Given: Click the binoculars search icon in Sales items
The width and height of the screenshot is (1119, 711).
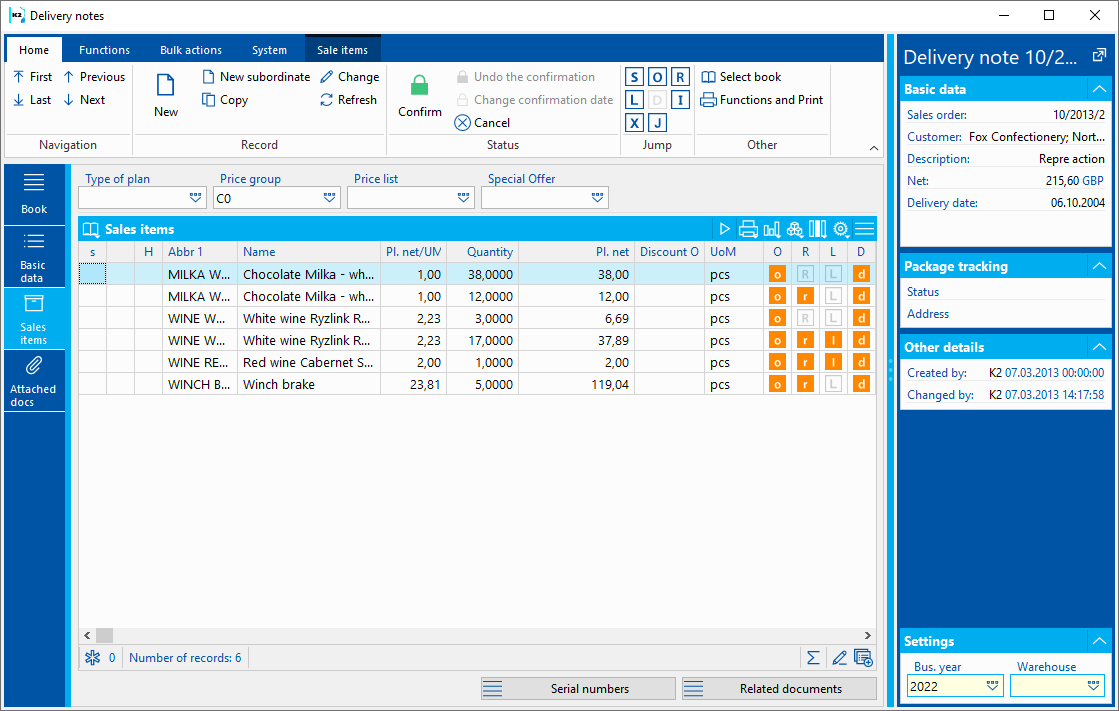Looking at the screenshot, I should click(795, 229).
